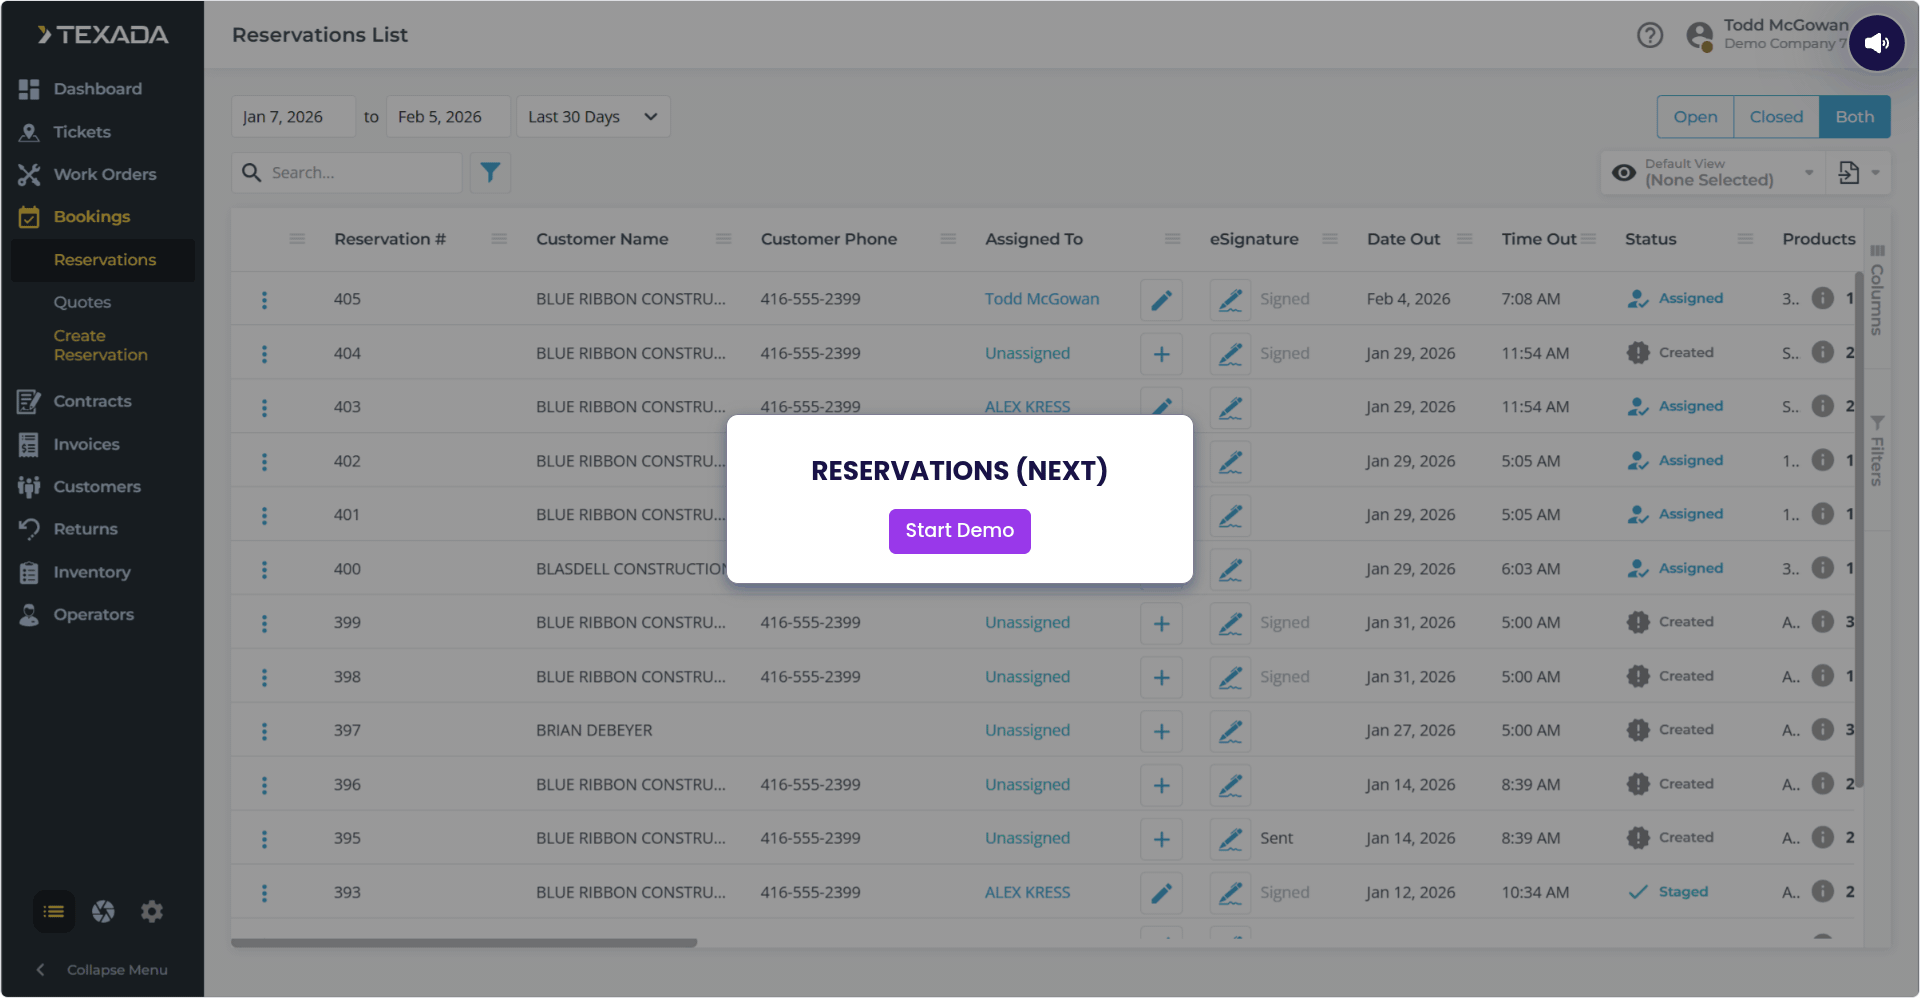Add assignee plus for reservation 395
Image resolution: width=1920 pixels, height=998 pixels.
[x=1161, y=839]
